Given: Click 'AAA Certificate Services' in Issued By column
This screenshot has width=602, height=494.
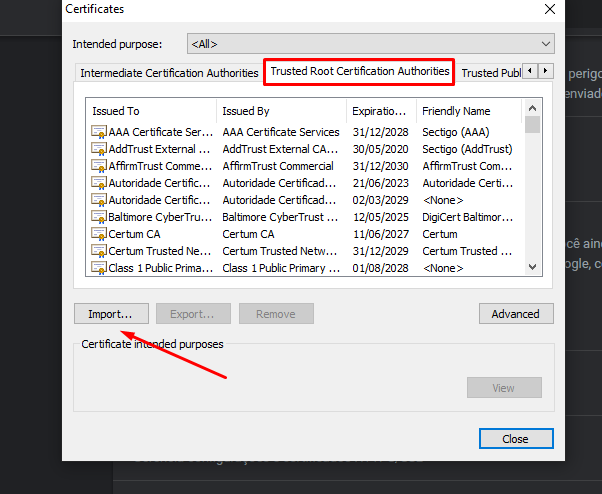Looking at the screenshot, I should tap(281, 132).
